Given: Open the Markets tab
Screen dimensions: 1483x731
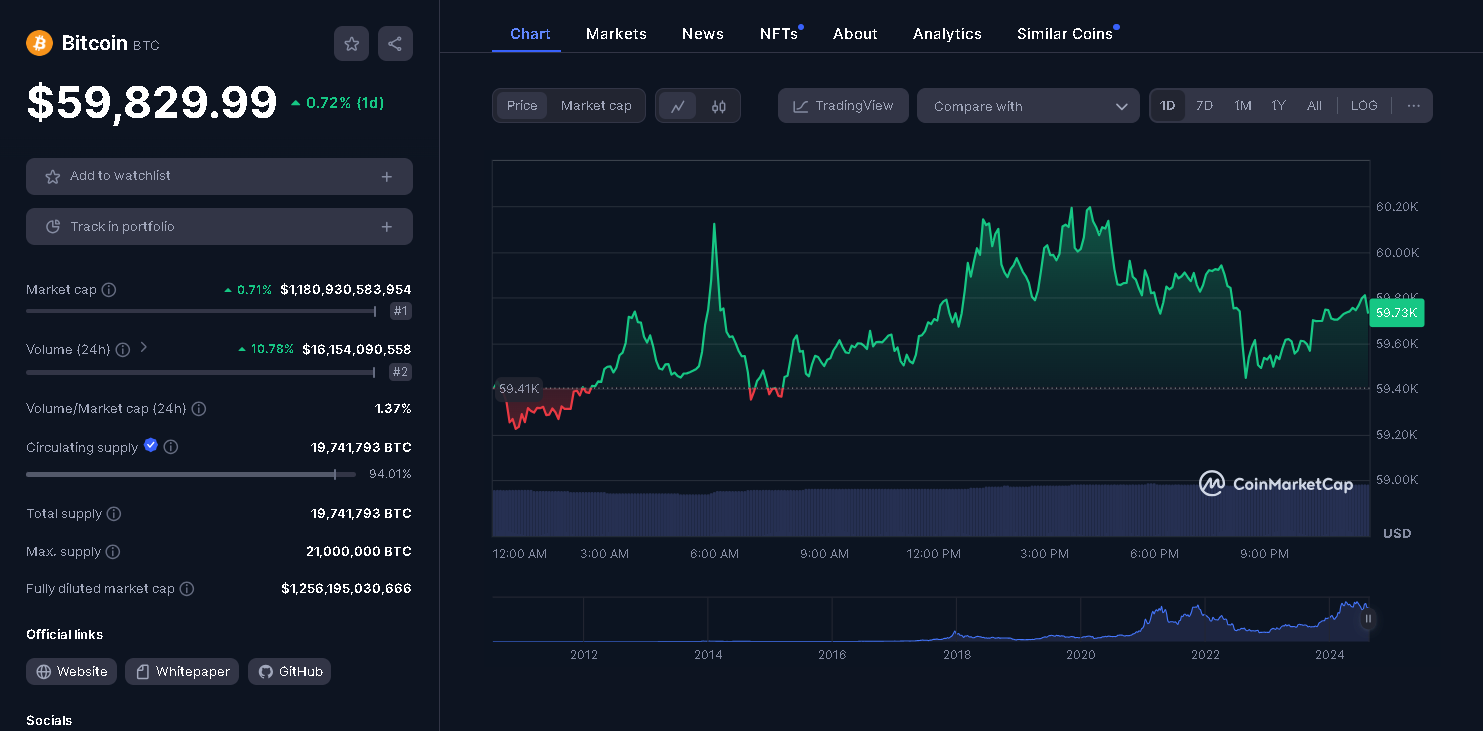Looking at the screenshot, I should pos(616,34).
